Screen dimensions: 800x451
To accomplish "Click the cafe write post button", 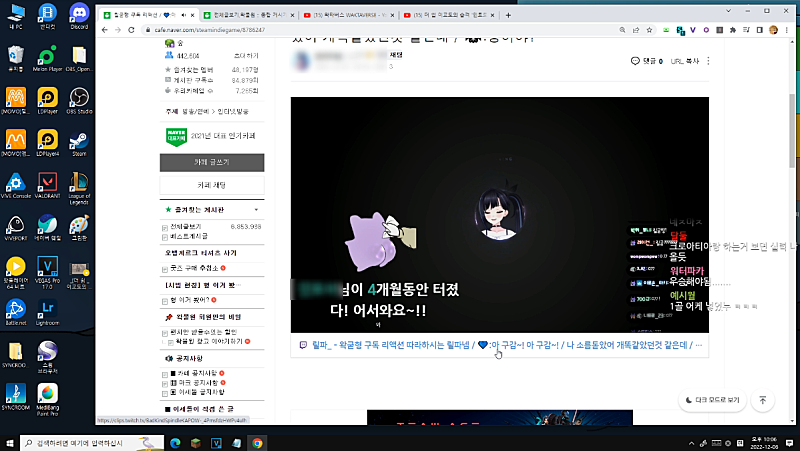I will pyautogui.click(x=212, y=162).
